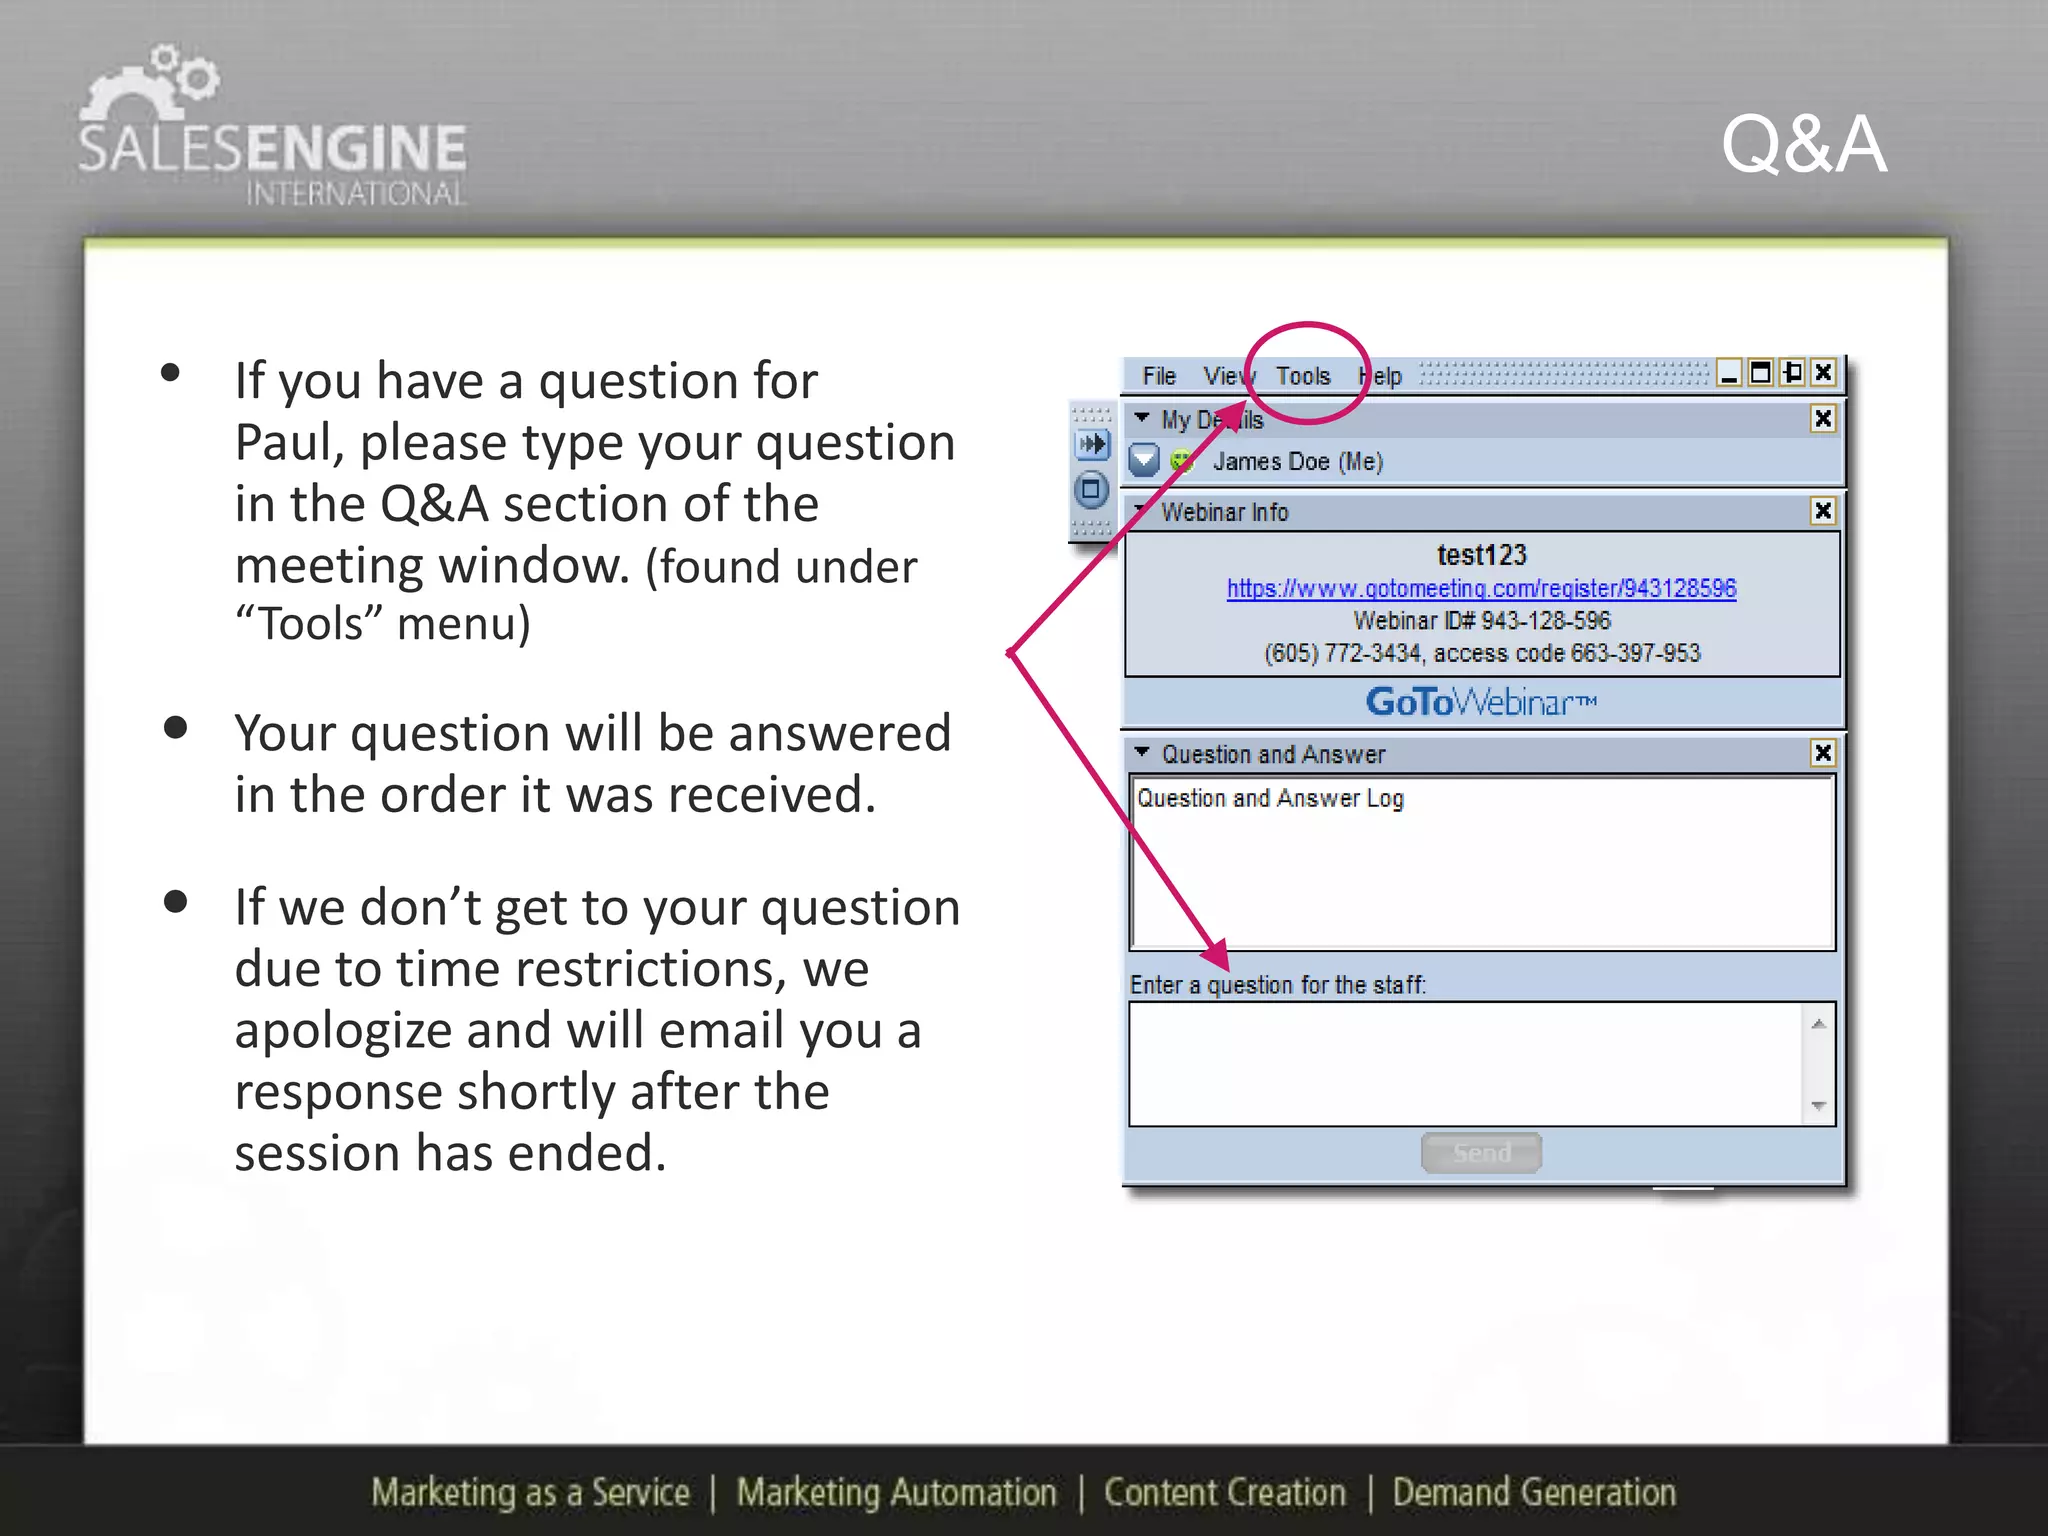Click the Send button
This screenshot has width=2048, height=1536.
tap(1481, 1153)
